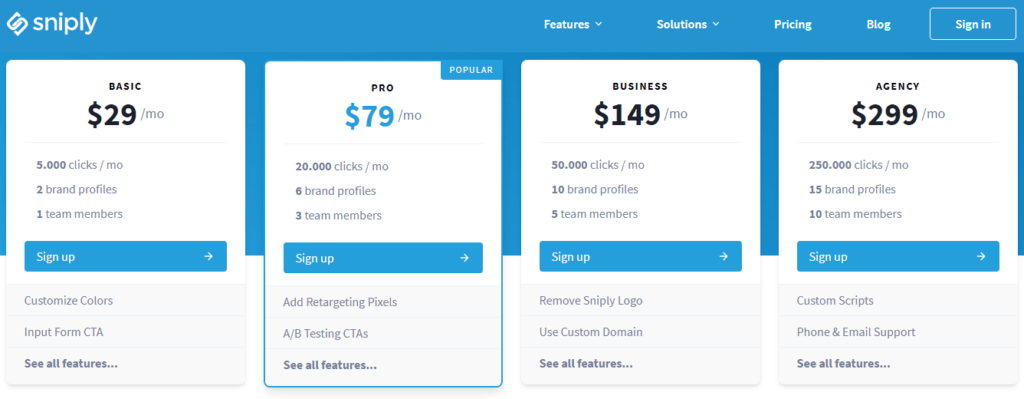Click the POPULAR badge on Pro plan

(472, 70)
